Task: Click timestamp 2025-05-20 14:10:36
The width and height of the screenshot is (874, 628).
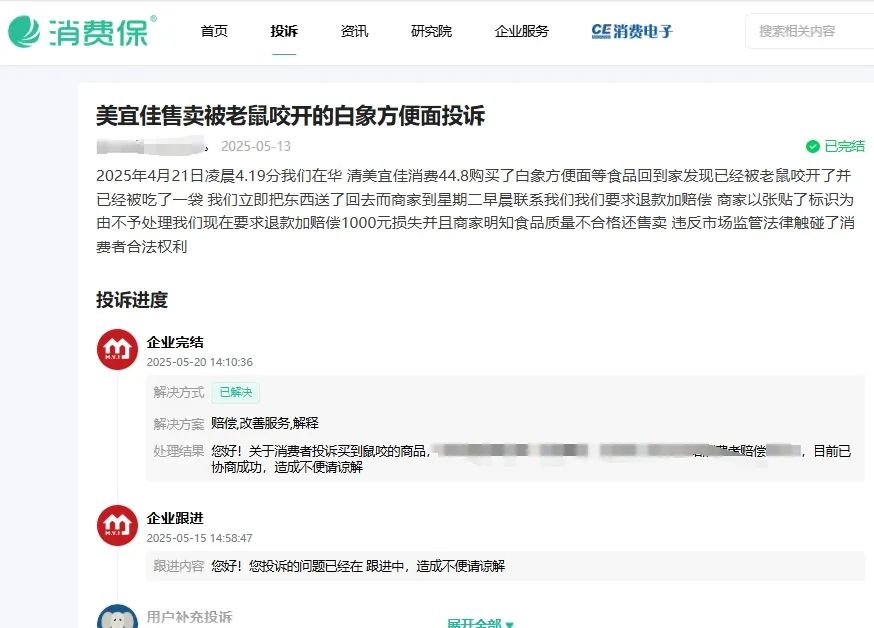Action: (x=200, y=362)
